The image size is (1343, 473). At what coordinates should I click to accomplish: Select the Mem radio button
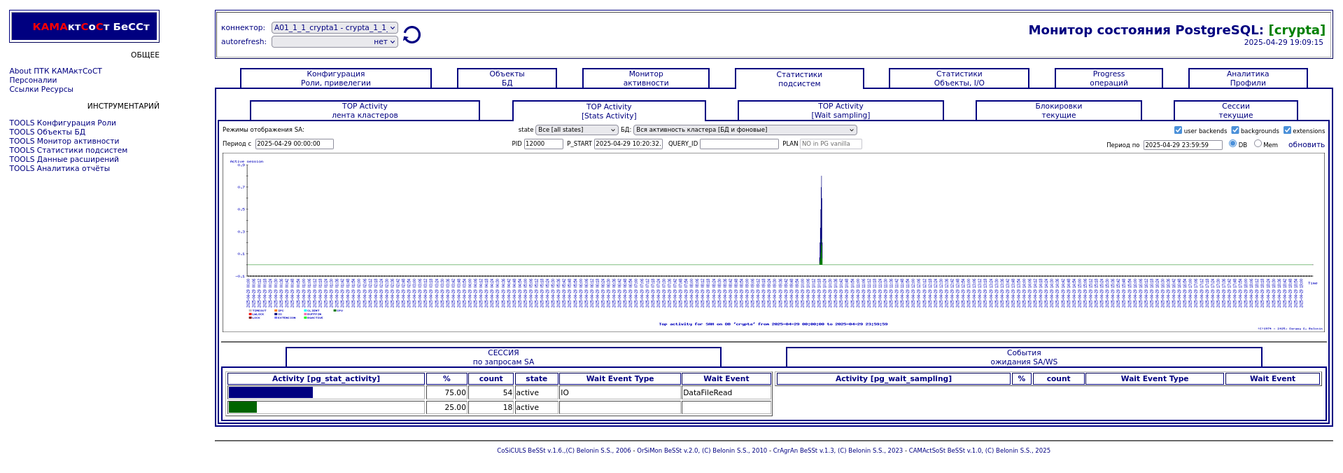[1258, 144]
